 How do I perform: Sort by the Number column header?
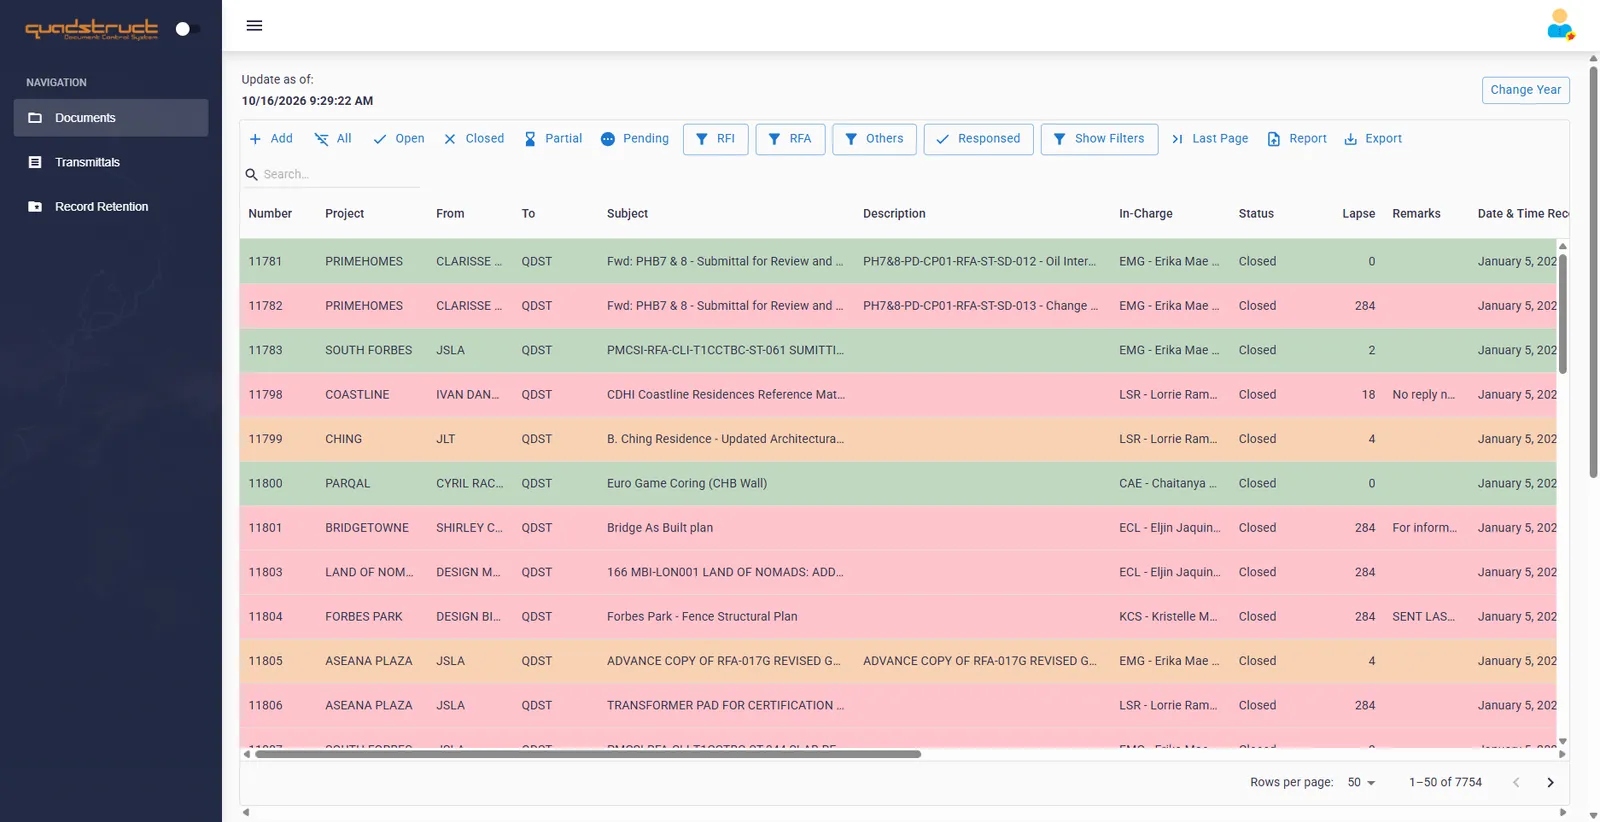coord(270,214)
